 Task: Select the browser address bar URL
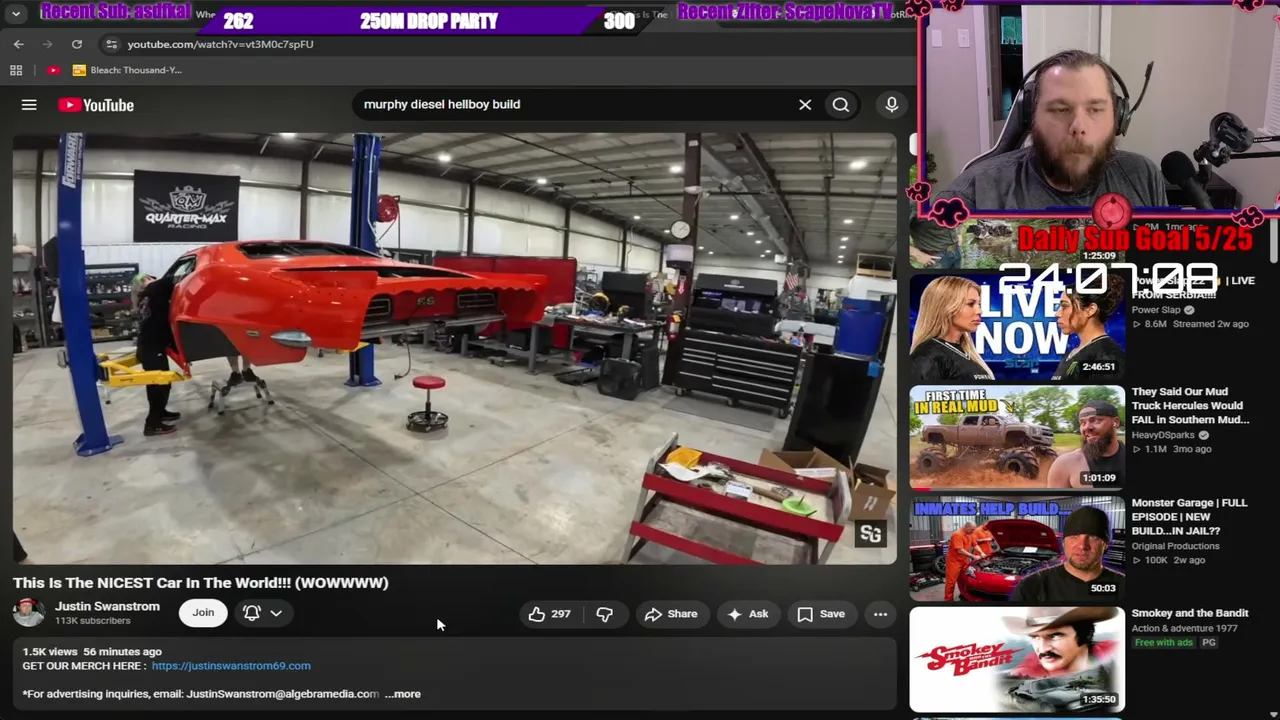pos(220,44)
